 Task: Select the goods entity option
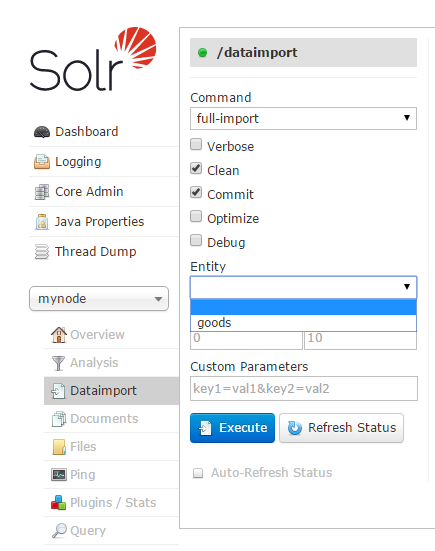[x=303, y=323]
